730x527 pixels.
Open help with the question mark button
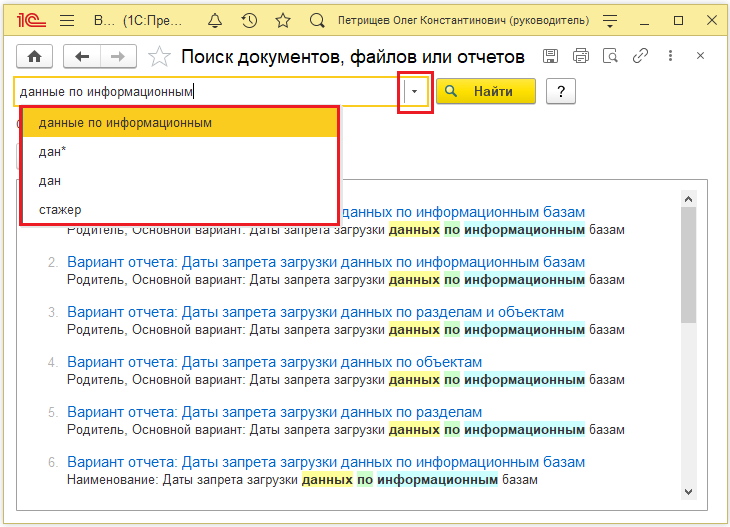click(561, 91)
